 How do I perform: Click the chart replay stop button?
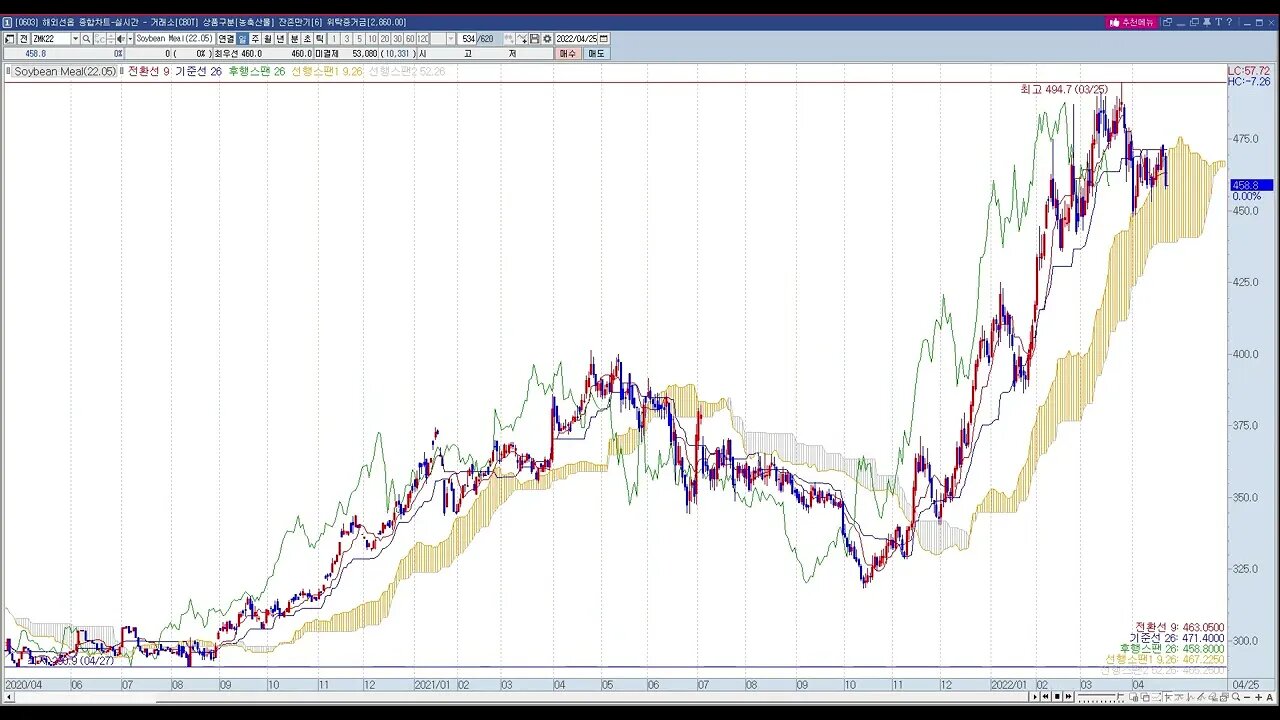tap(1057, 696)
